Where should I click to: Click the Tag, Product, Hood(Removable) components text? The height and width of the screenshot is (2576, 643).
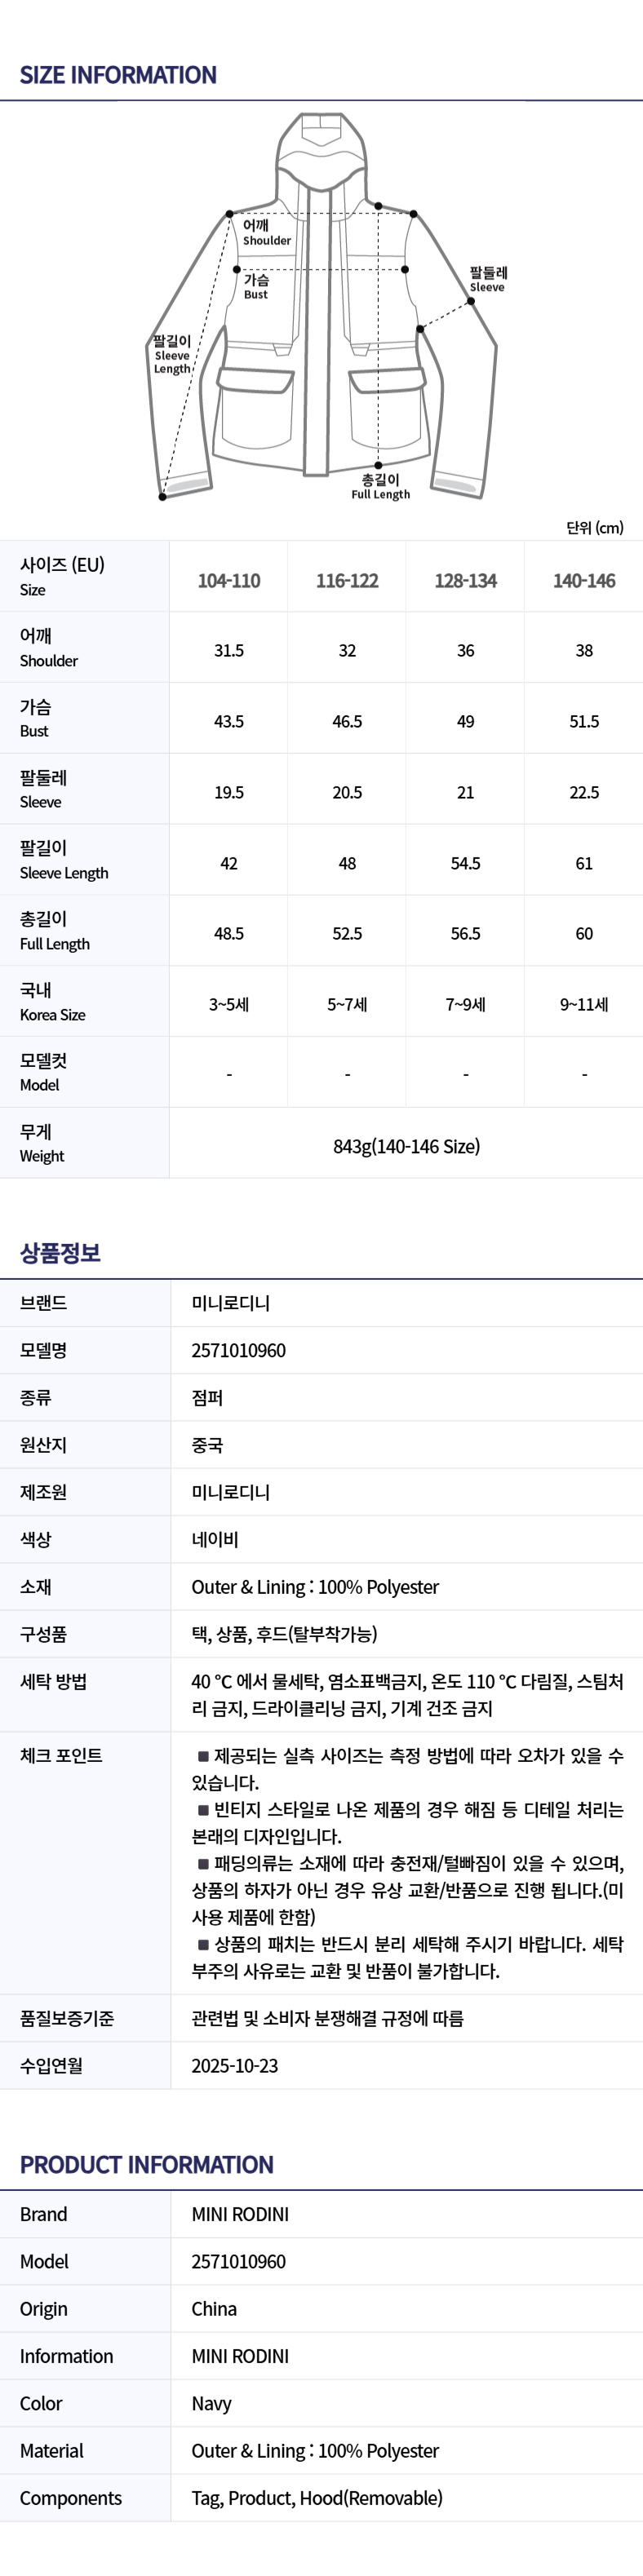click(x=317, y=2498)
